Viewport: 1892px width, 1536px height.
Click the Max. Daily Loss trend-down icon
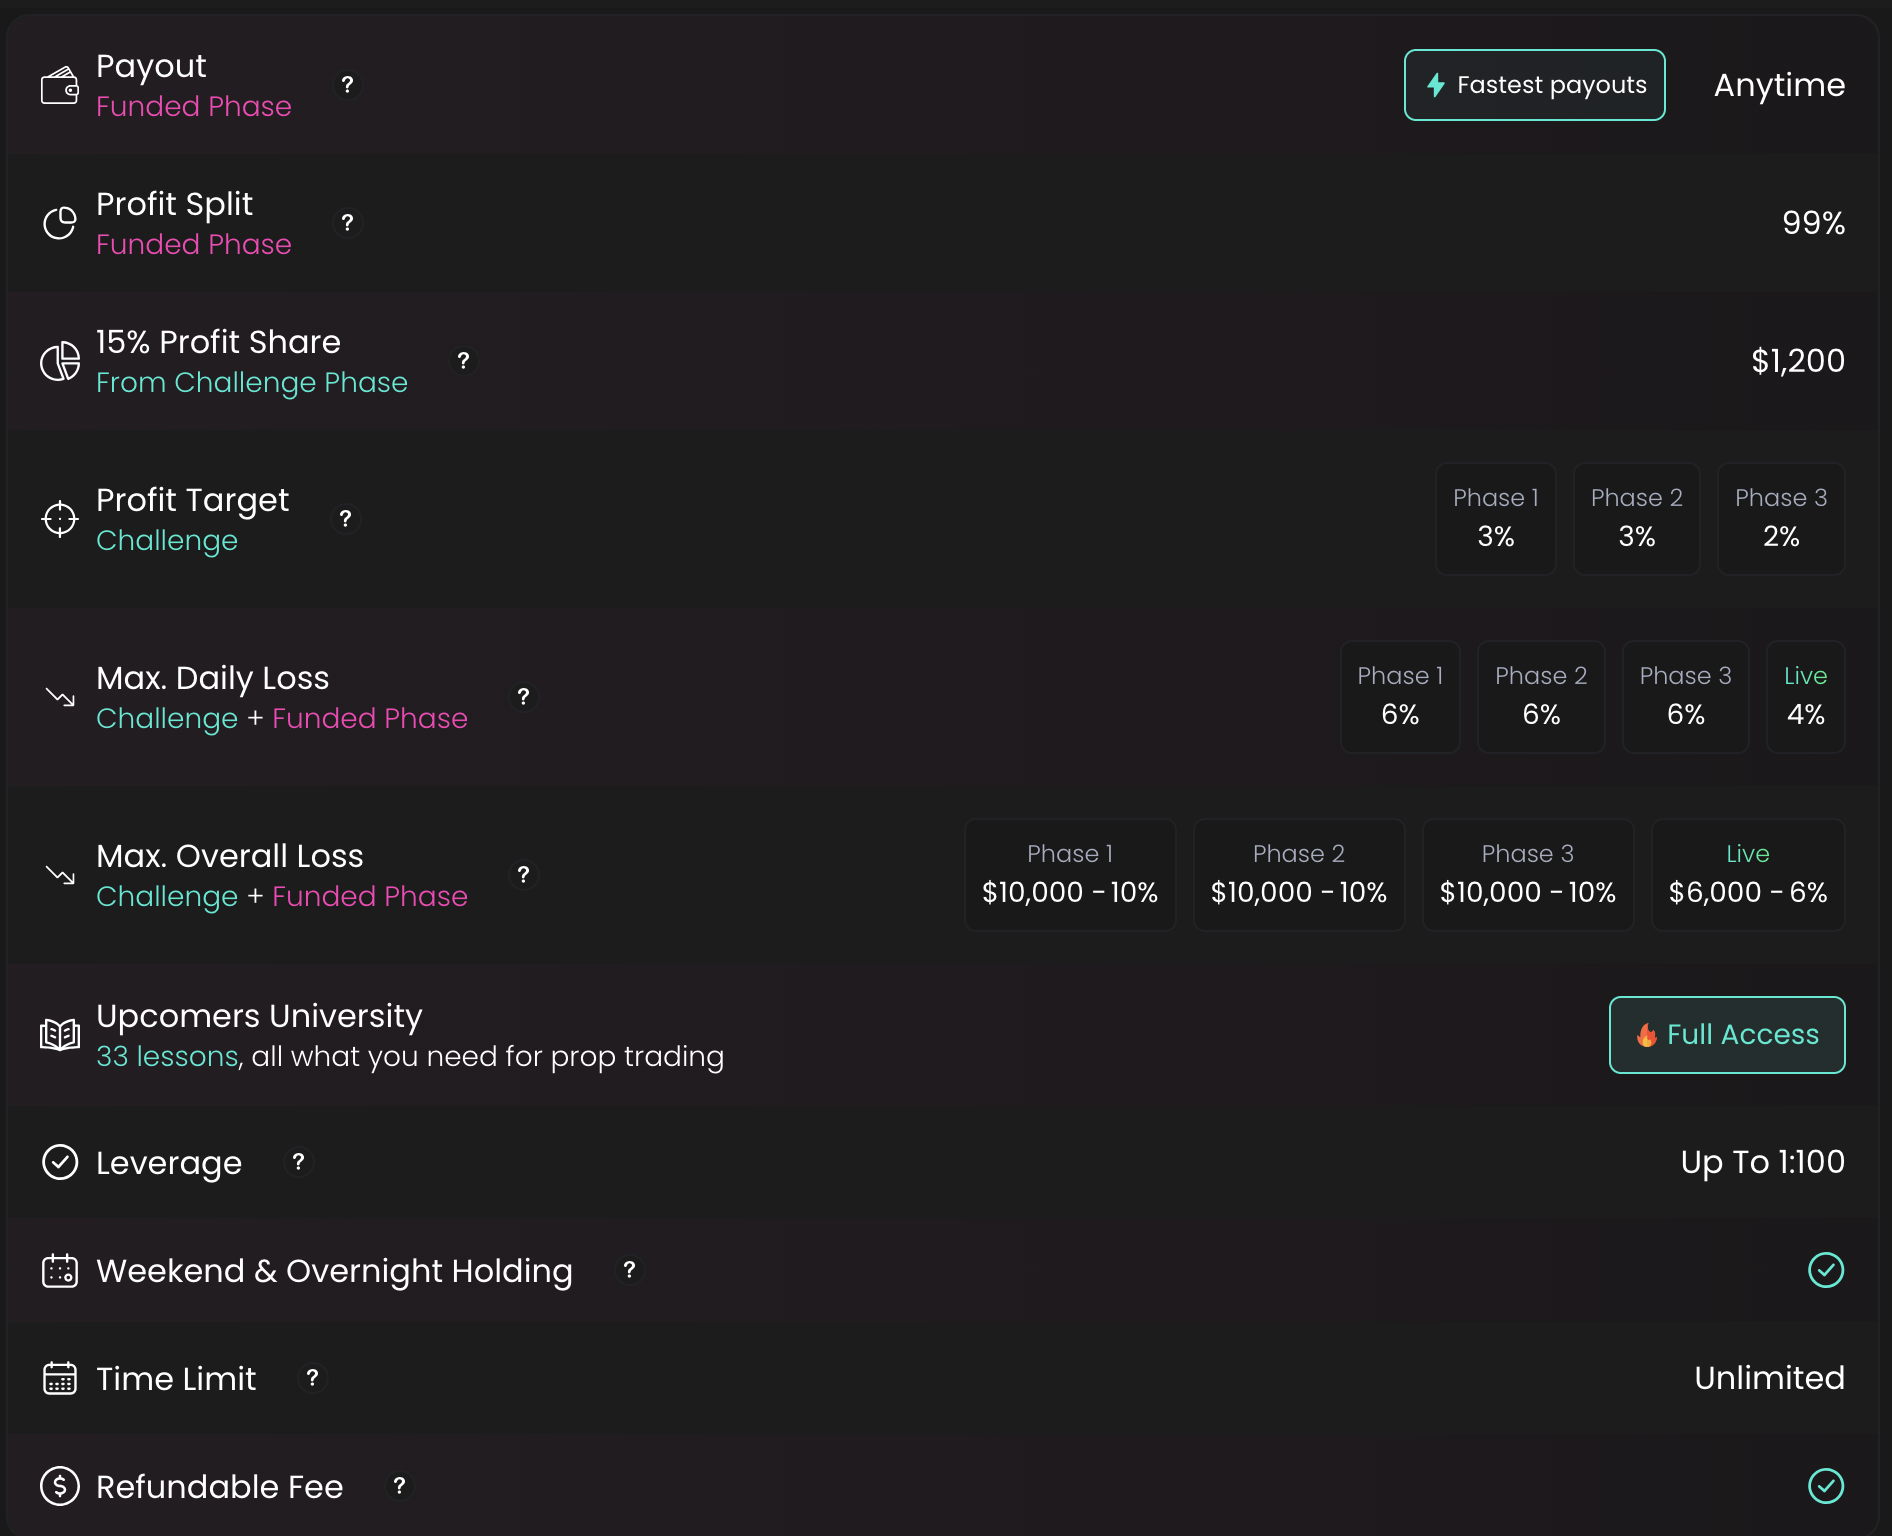60,697
